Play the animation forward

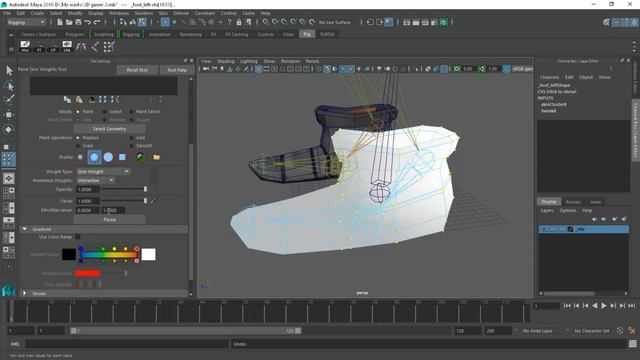pos(604,306)
